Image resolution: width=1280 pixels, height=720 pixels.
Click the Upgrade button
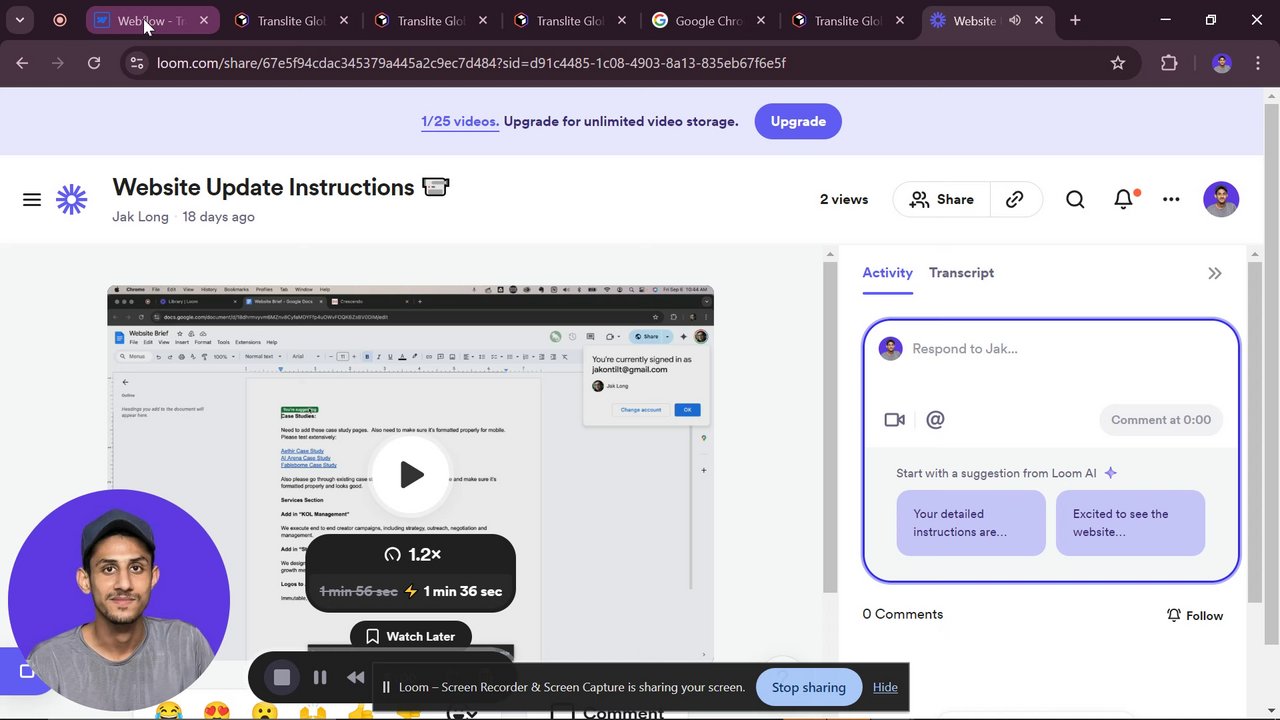[x=798, y=122]
